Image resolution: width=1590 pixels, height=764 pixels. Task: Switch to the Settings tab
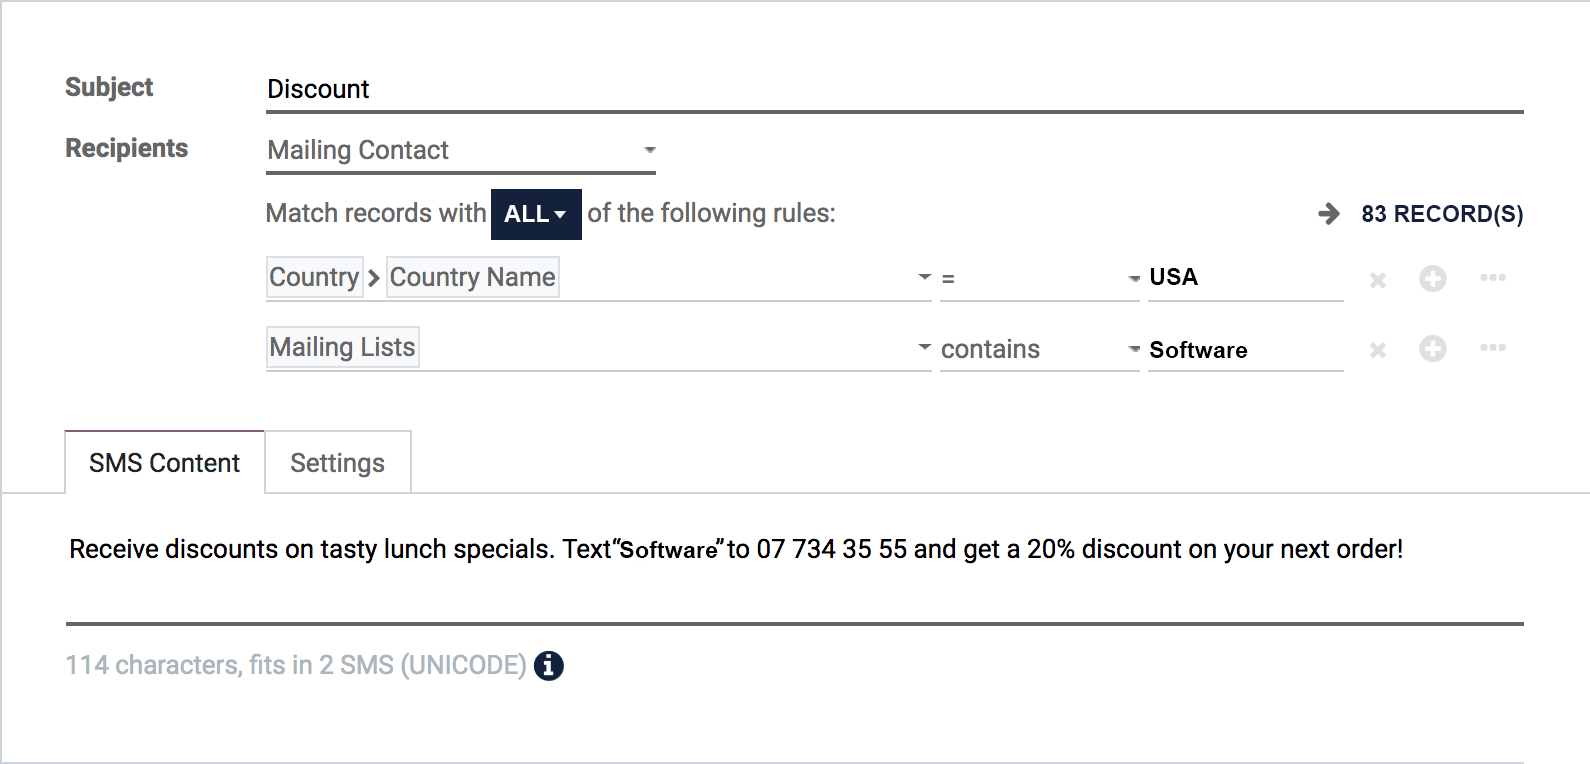point(338,463)
